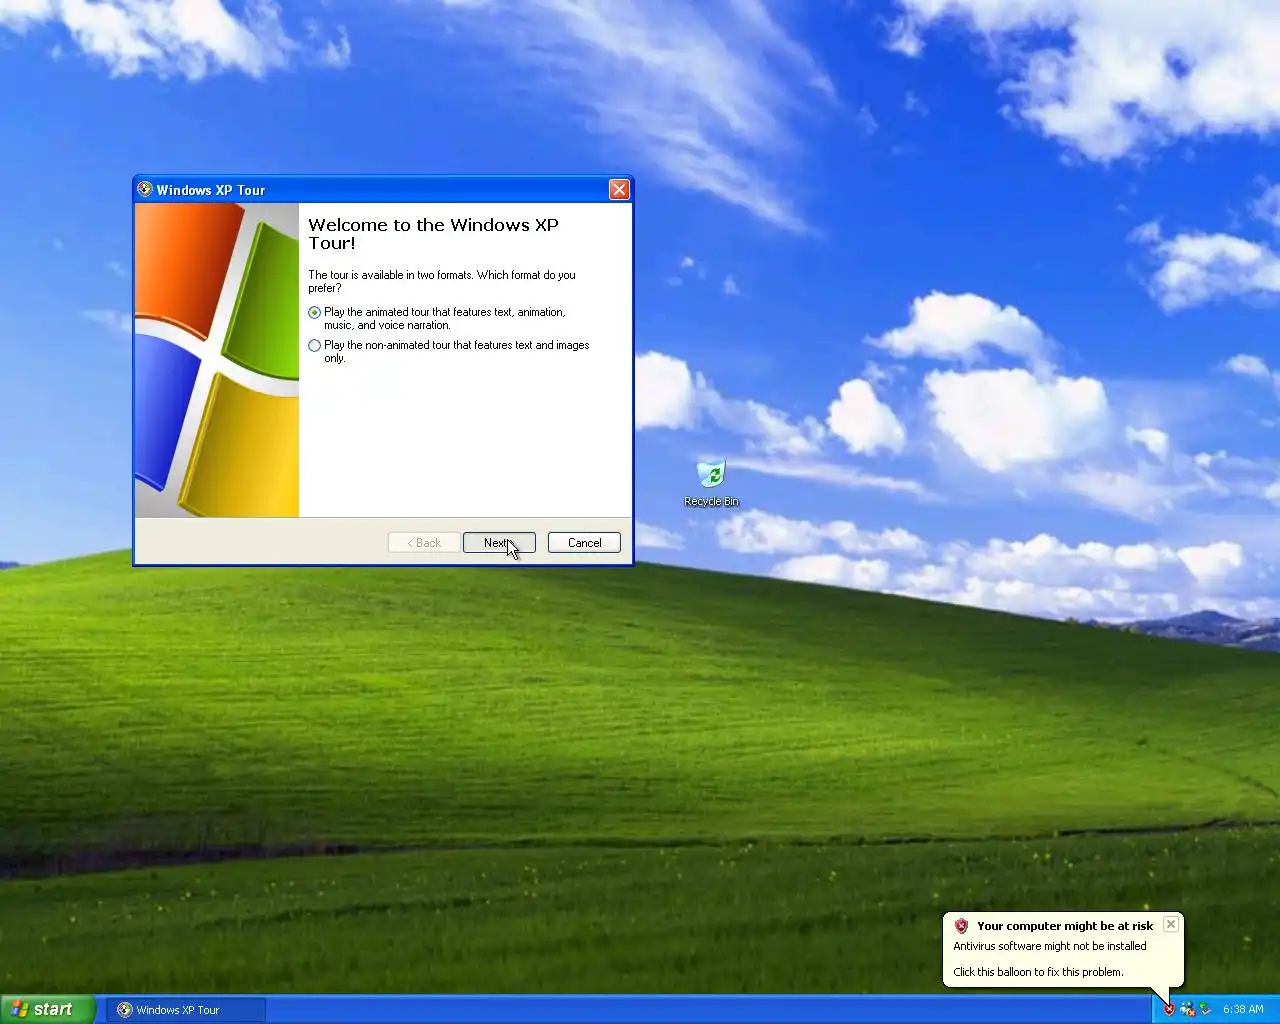Screen dimensions: 1280x1024
Task: Dismiss the security balloon with its X button
Action: [1171, 925]
